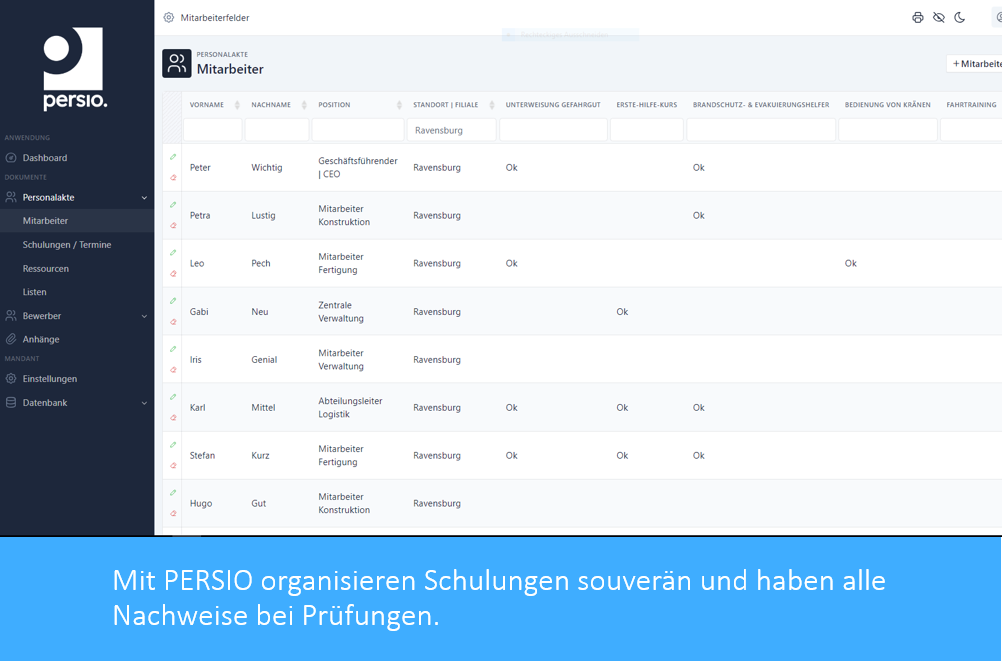Click the Brandschutz- & Evakuierungshelfer filter input
The height and width of the screenshot is (662, 1002).
pos(761,130)
